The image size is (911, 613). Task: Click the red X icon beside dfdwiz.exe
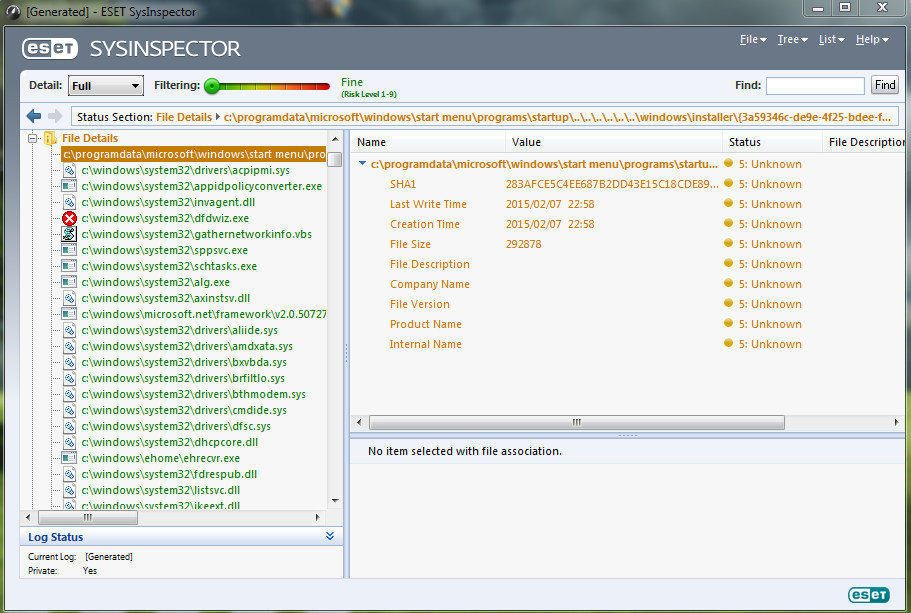(x=70, y=218)
